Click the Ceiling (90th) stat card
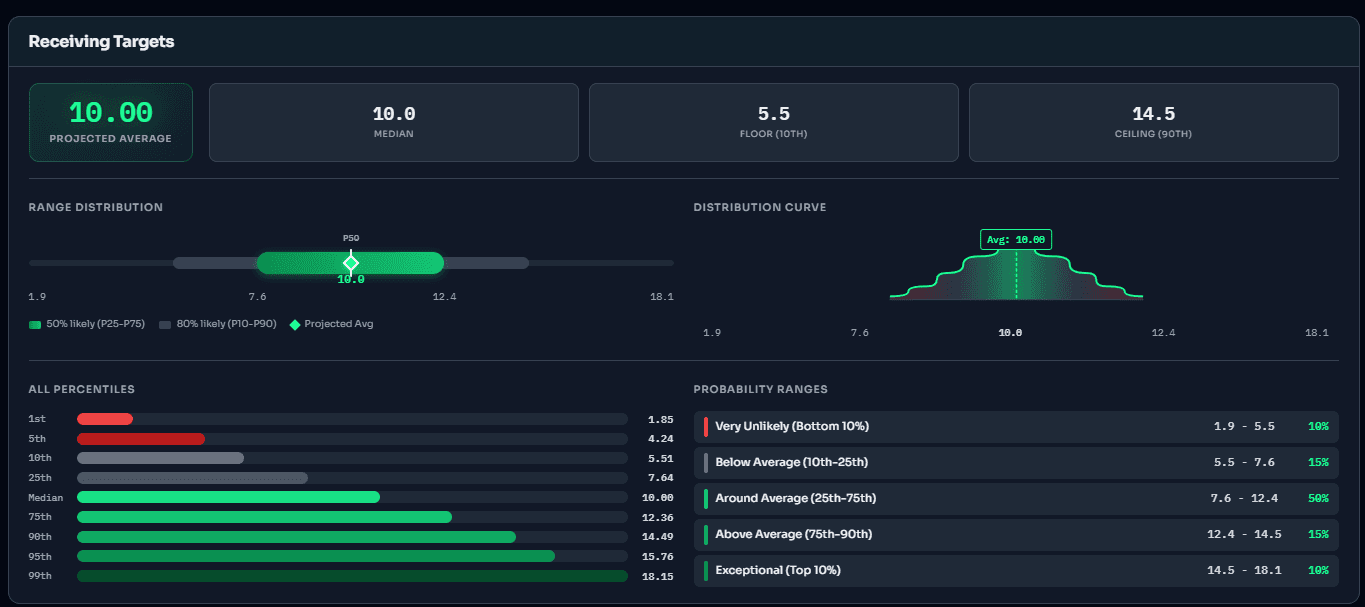 point(1153,122)
